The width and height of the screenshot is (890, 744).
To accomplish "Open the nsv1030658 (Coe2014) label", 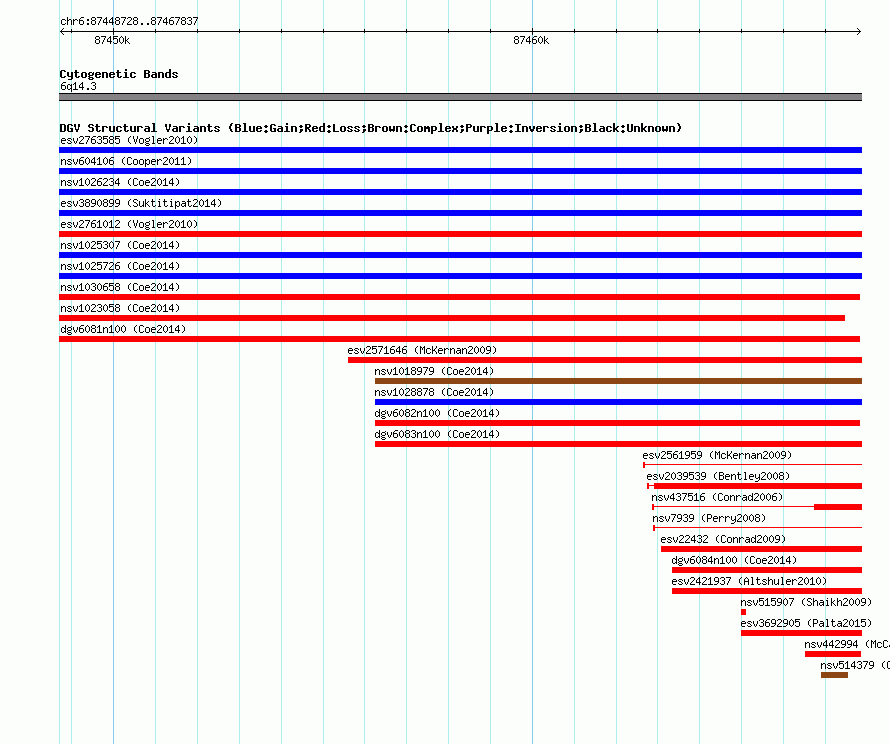I will tap(120, 287).
